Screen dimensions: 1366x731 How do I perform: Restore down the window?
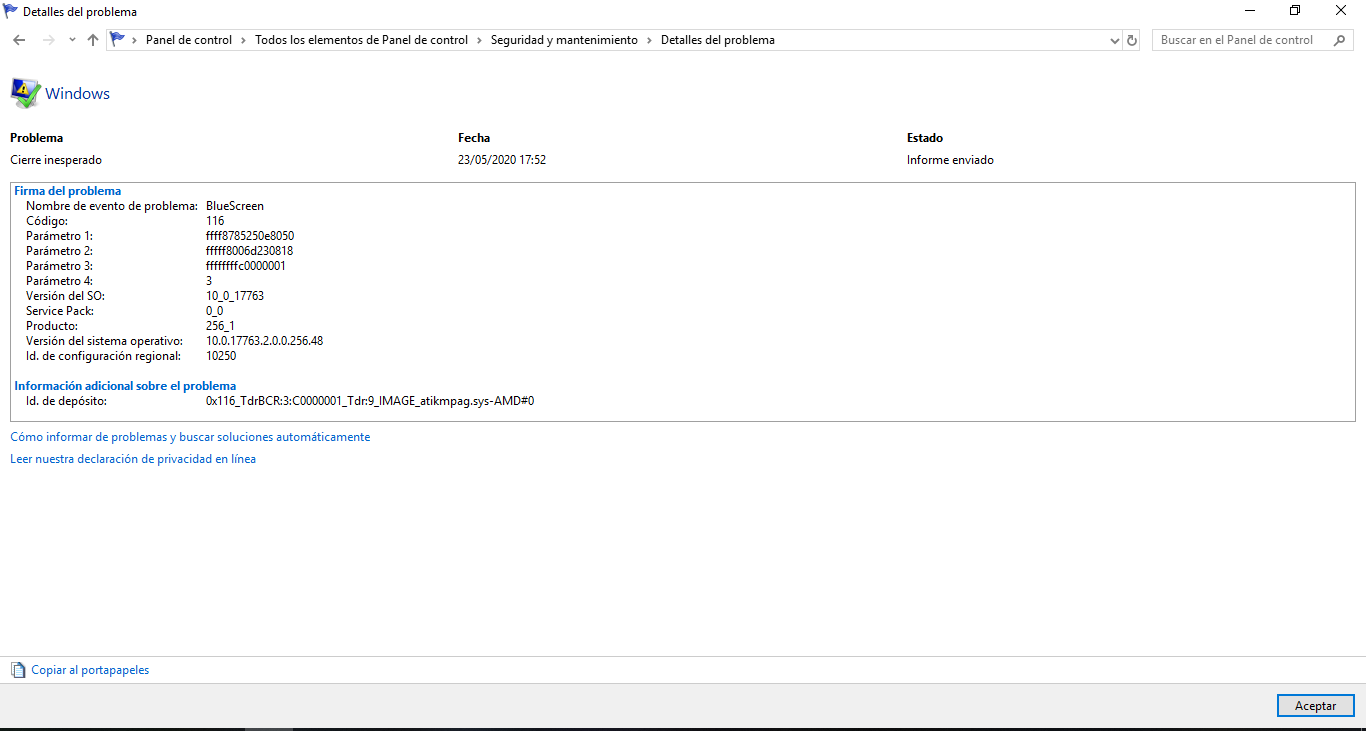pyautogui.click(x=1295, y=10)
